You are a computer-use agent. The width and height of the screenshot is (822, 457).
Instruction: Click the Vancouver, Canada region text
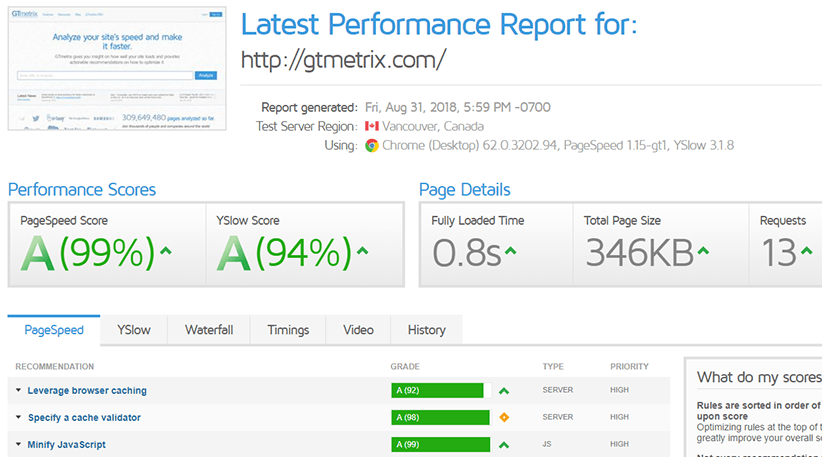point(432,126)
